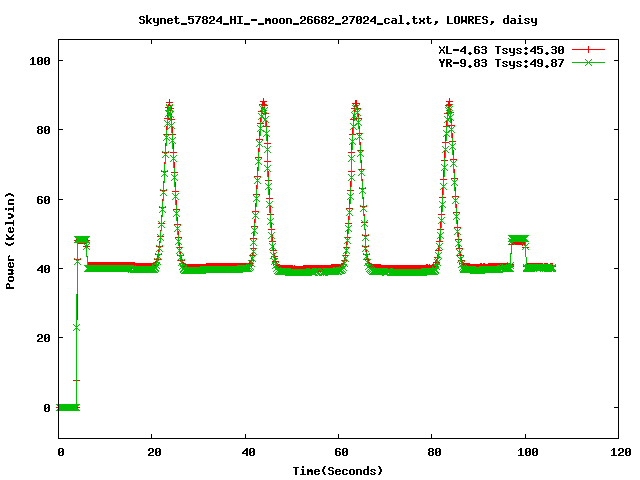
Task: Click the x-axis tick label 60
Action: 341,452
